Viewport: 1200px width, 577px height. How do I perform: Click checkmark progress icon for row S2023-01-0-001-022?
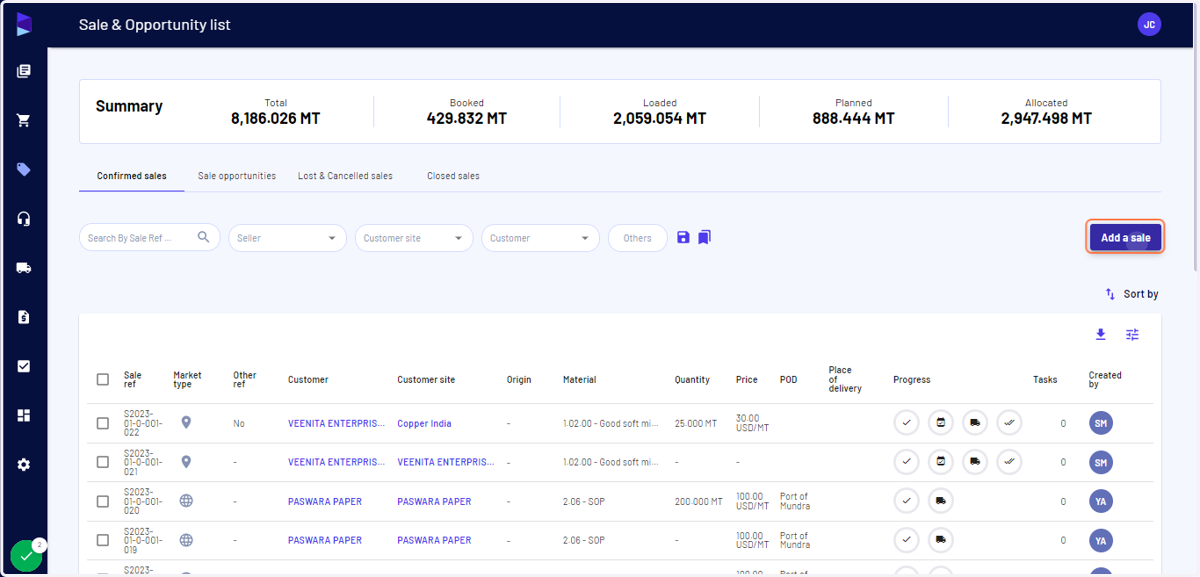[x=906, y=423]
